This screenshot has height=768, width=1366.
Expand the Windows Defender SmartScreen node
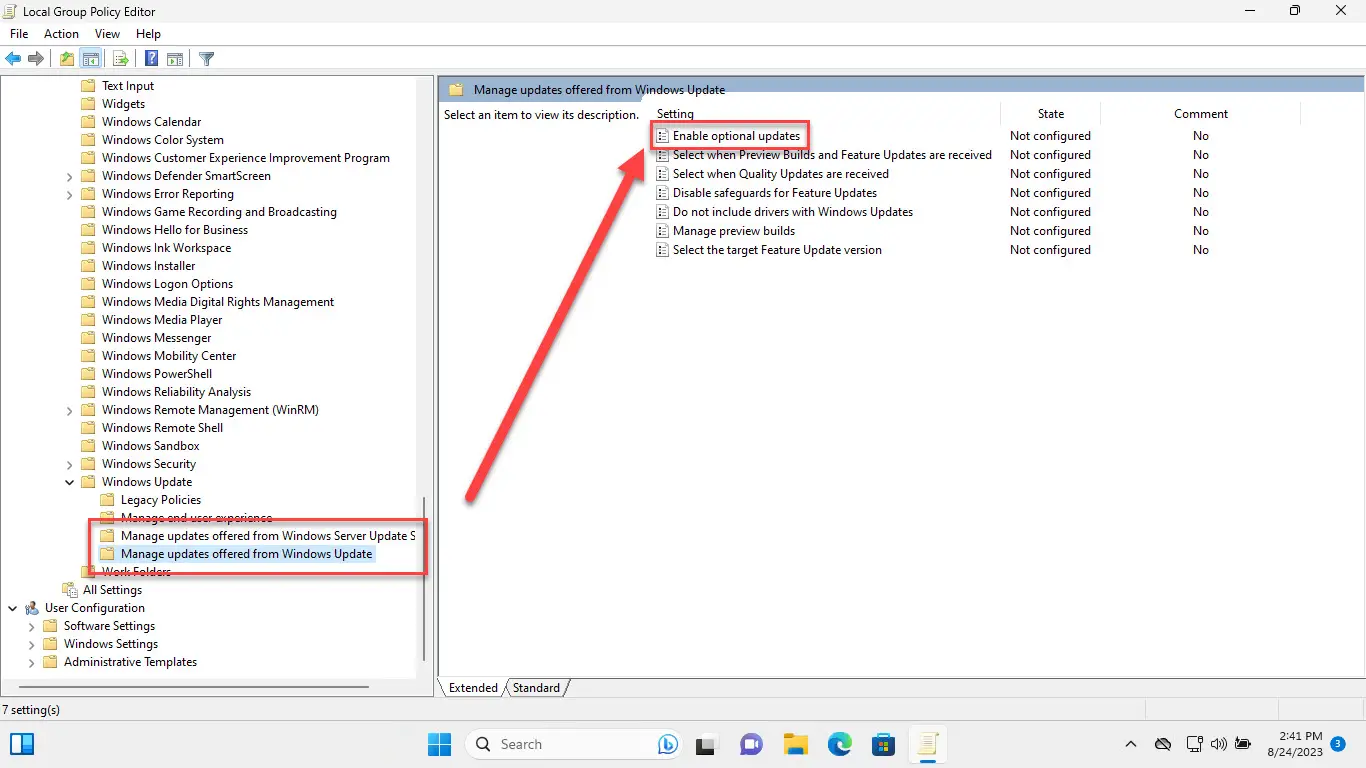tap(69, 176)
